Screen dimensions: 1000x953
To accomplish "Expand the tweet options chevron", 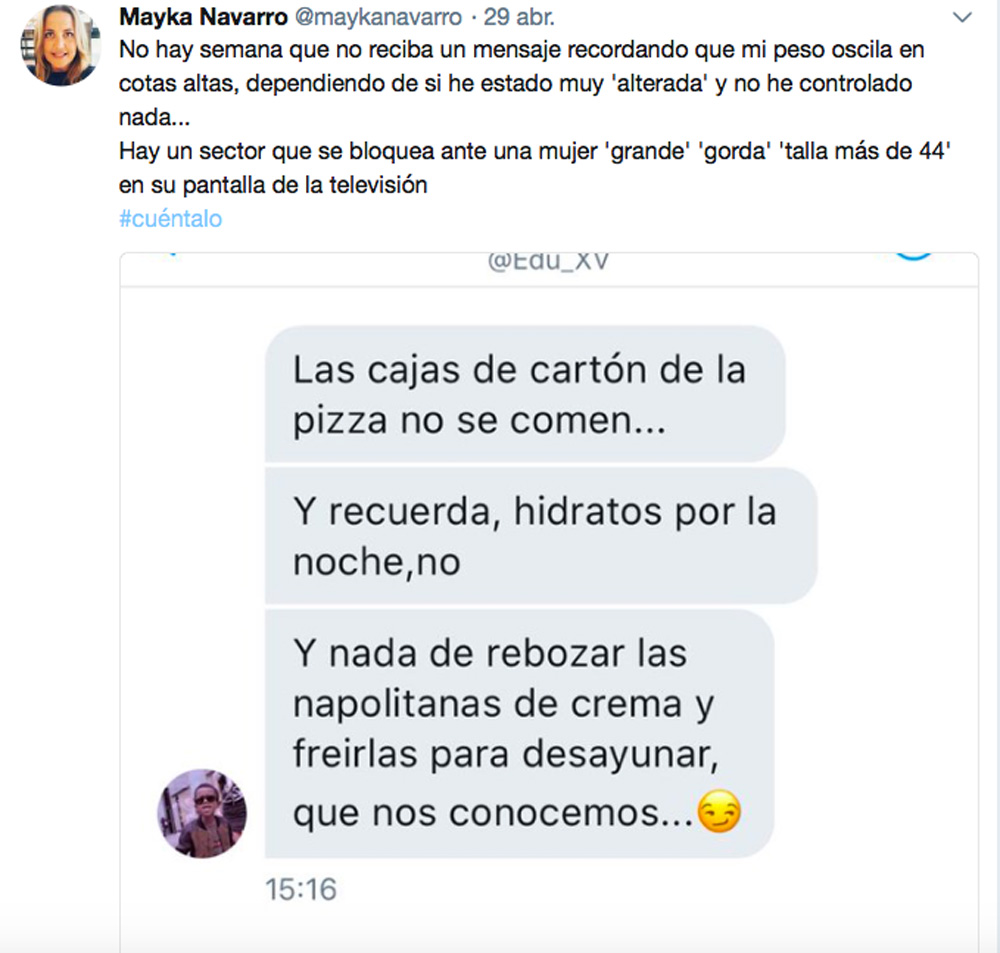I will (x=962, y=18).
